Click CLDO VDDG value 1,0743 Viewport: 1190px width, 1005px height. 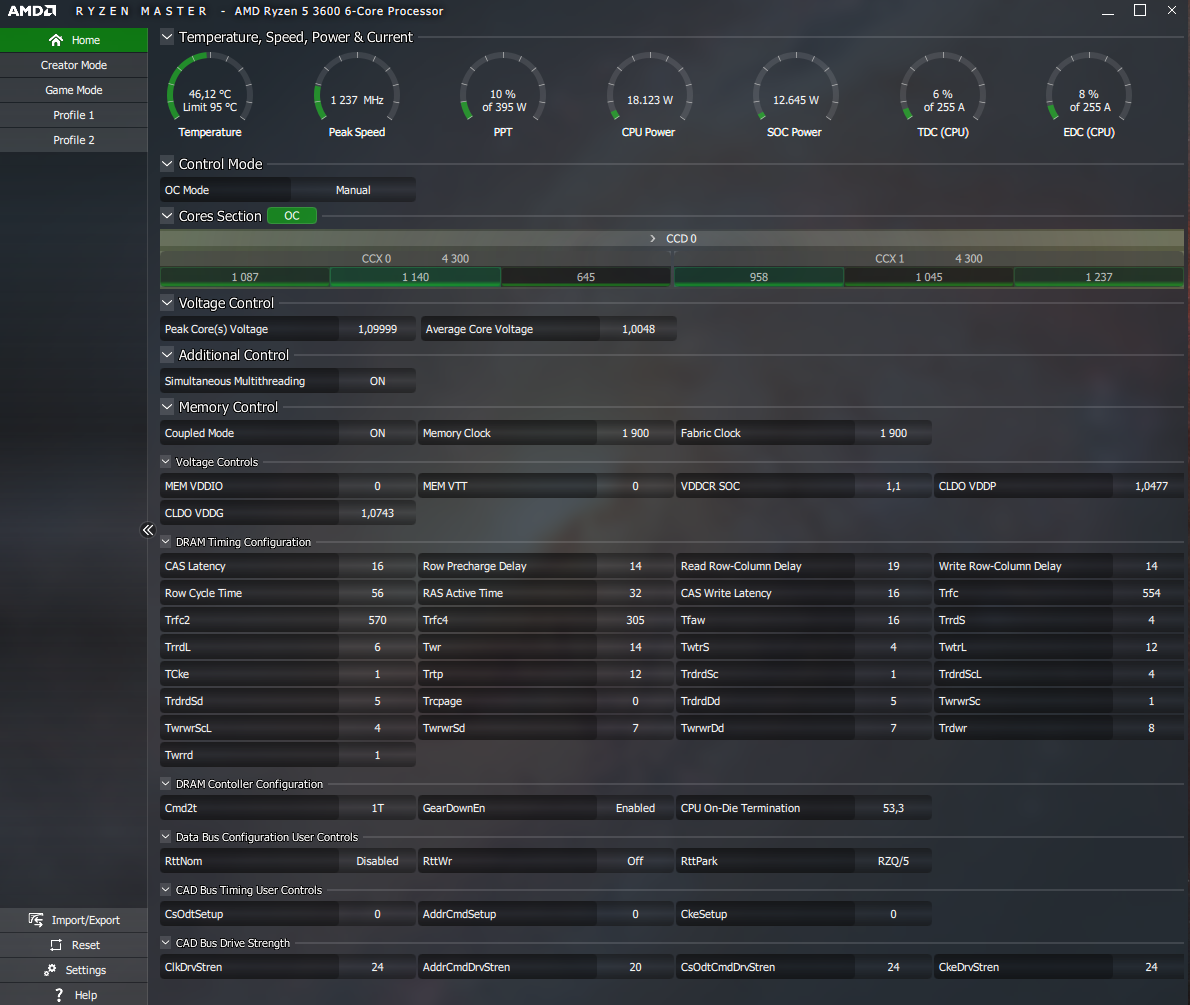point(377,514)
